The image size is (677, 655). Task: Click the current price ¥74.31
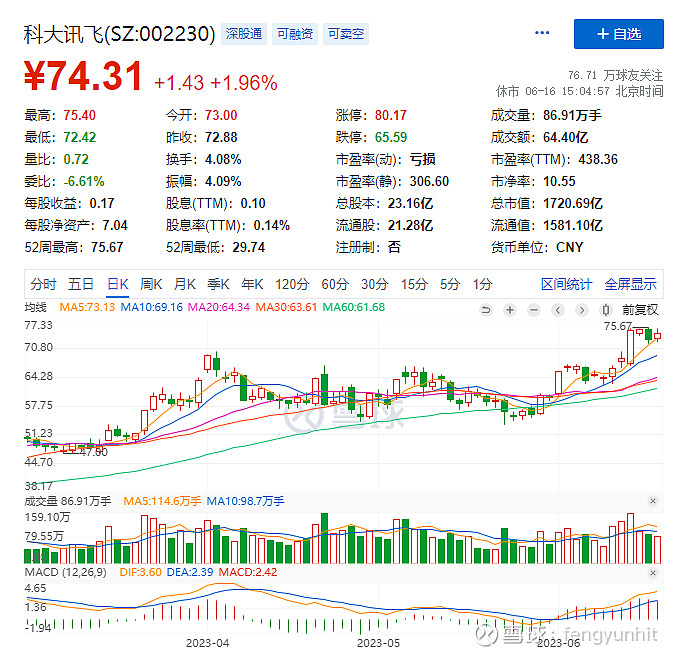[83, 76]
